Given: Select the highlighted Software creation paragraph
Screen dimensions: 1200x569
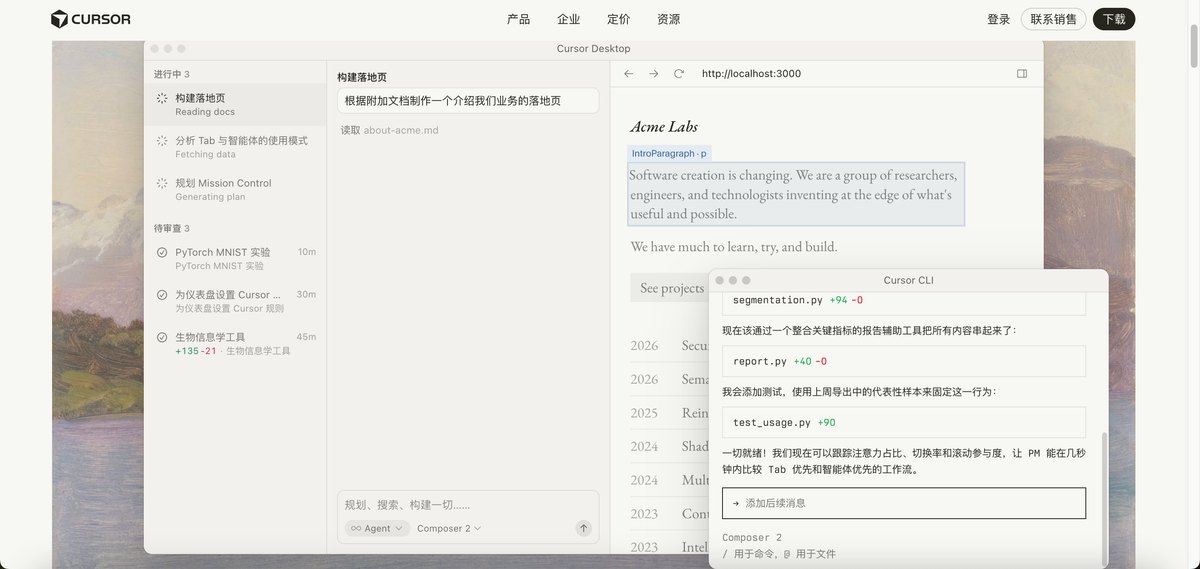Looking at the screenshot, I should point(796,194).
